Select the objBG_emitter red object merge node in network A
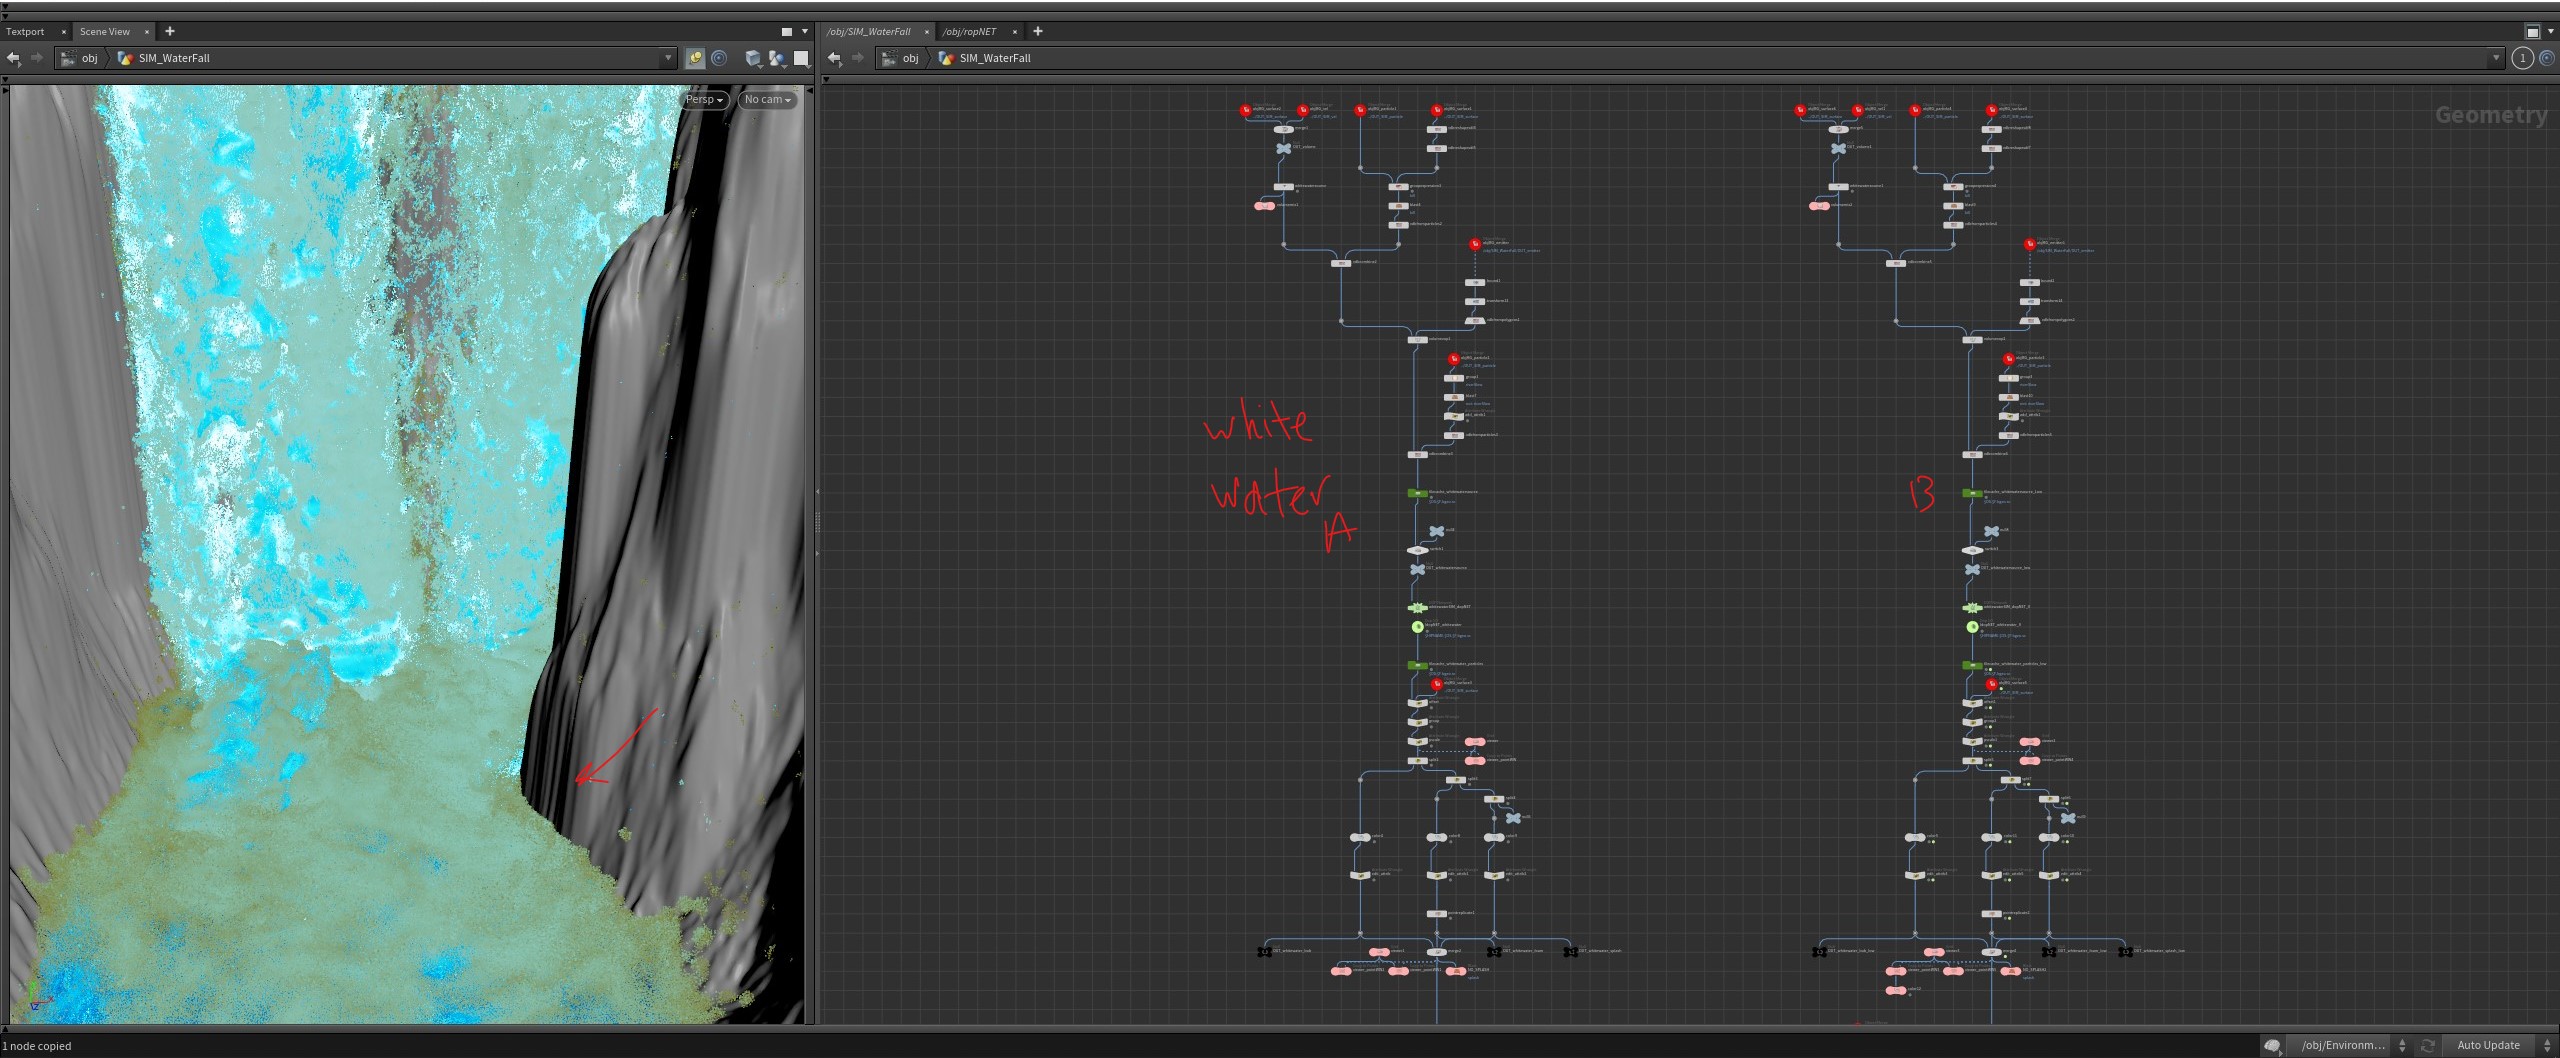2560x1058 pixels. (x=1475, y=244)
